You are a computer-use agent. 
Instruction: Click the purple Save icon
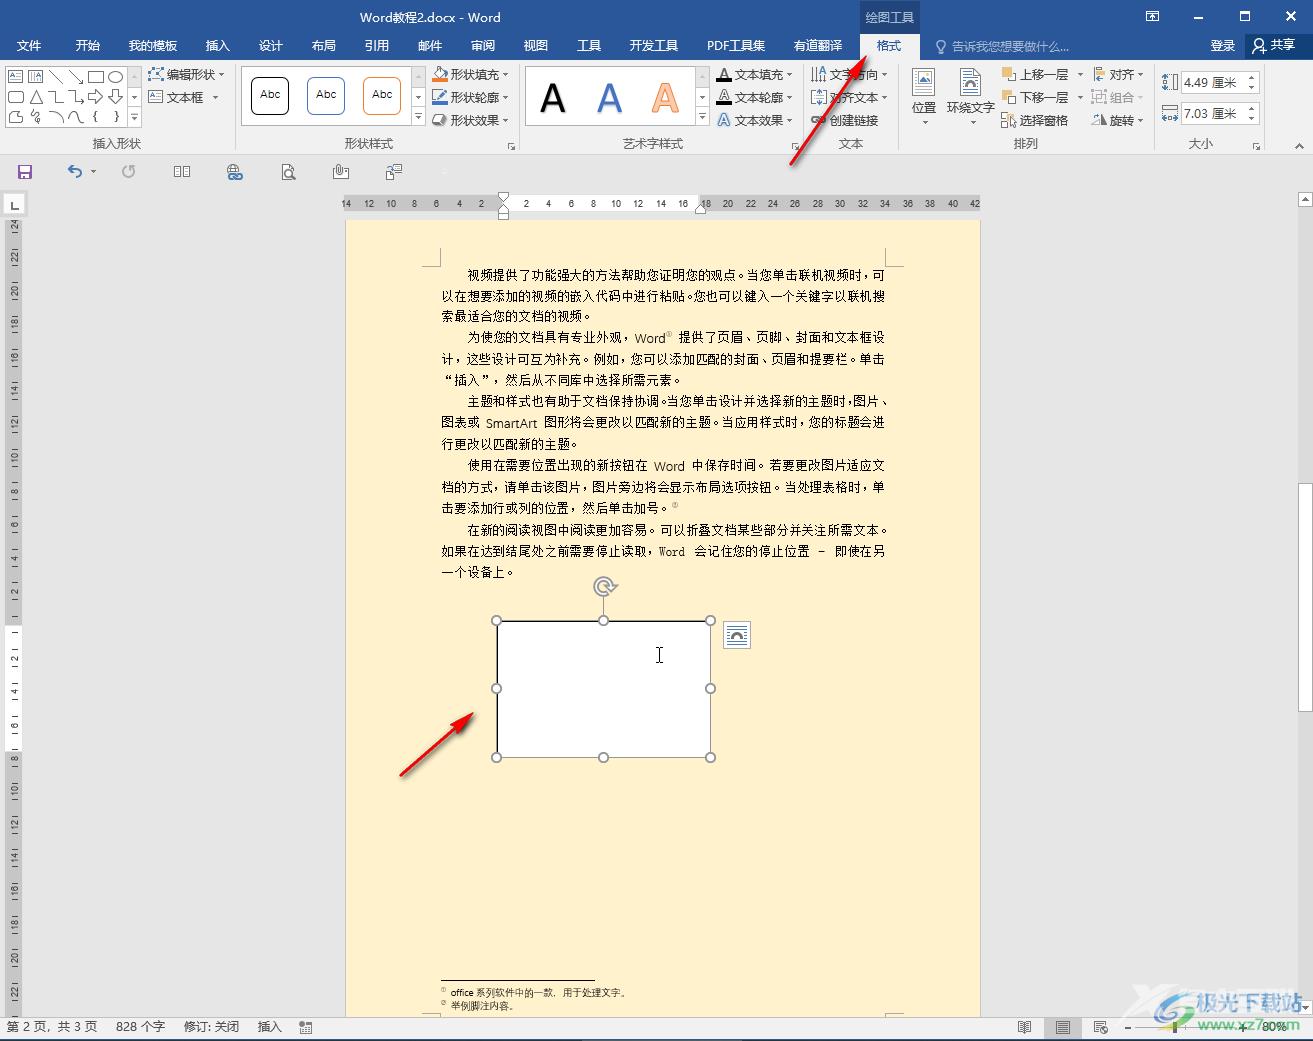click(25, 172)
